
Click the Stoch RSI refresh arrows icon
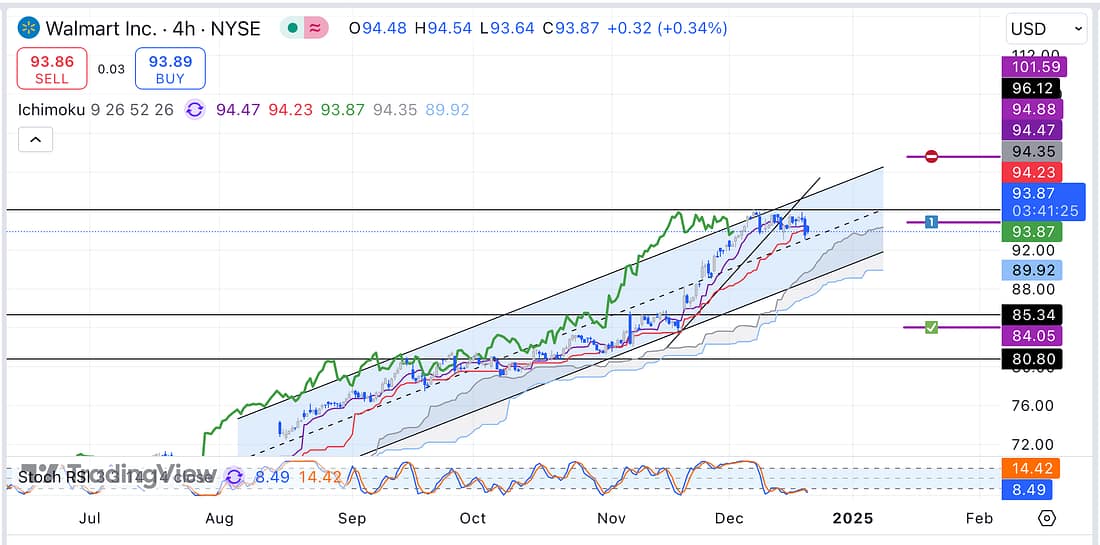(234, 477)
